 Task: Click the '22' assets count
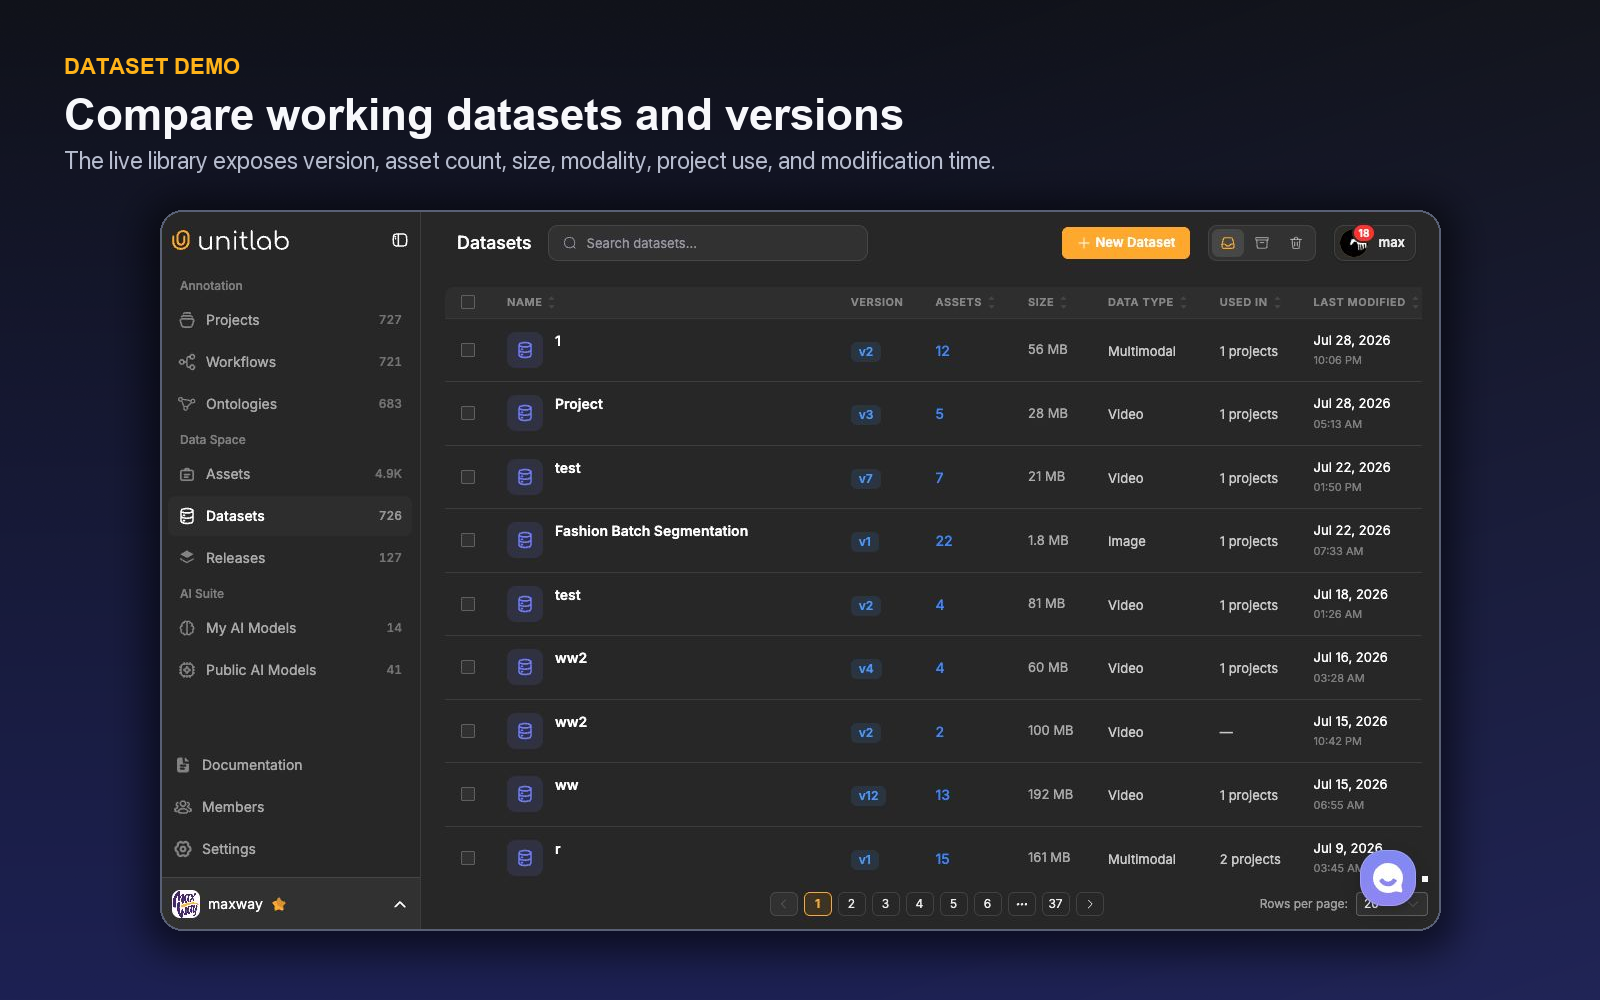pyautogui.click(x=944, y=541)
